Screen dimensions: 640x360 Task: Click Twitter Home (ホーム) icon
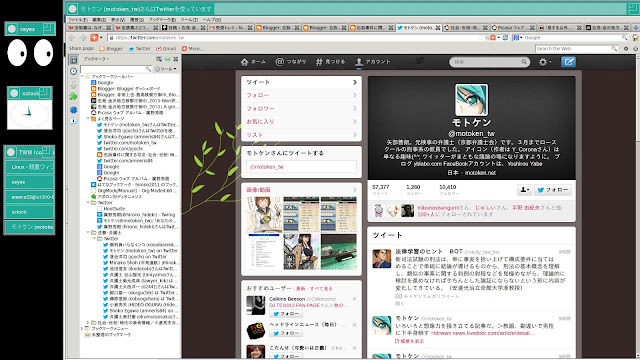(x=244, y=62)
